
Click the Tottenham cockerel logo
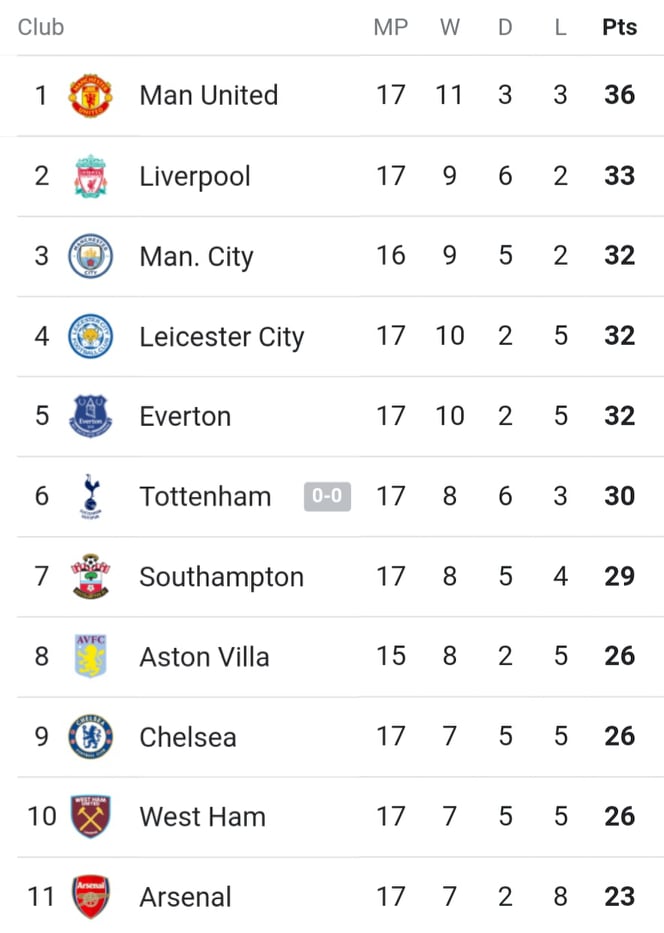(x=90, y=496)
